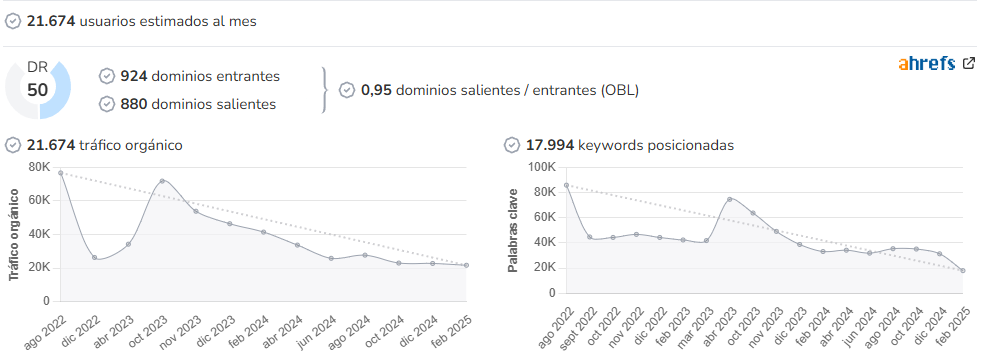Click the ahrefs logo link
This screenshot has height=362, width=985.
[927, 63]
